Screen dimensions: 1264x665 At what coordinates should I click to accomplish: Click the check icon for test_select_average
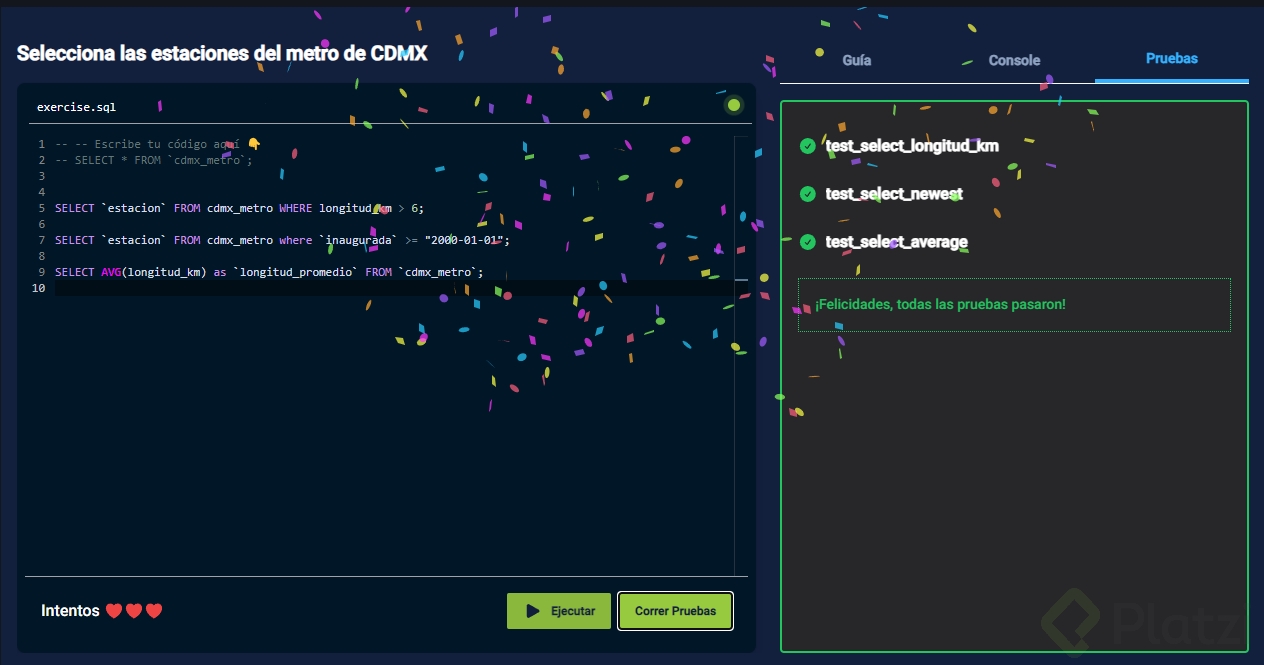[808, 242]
